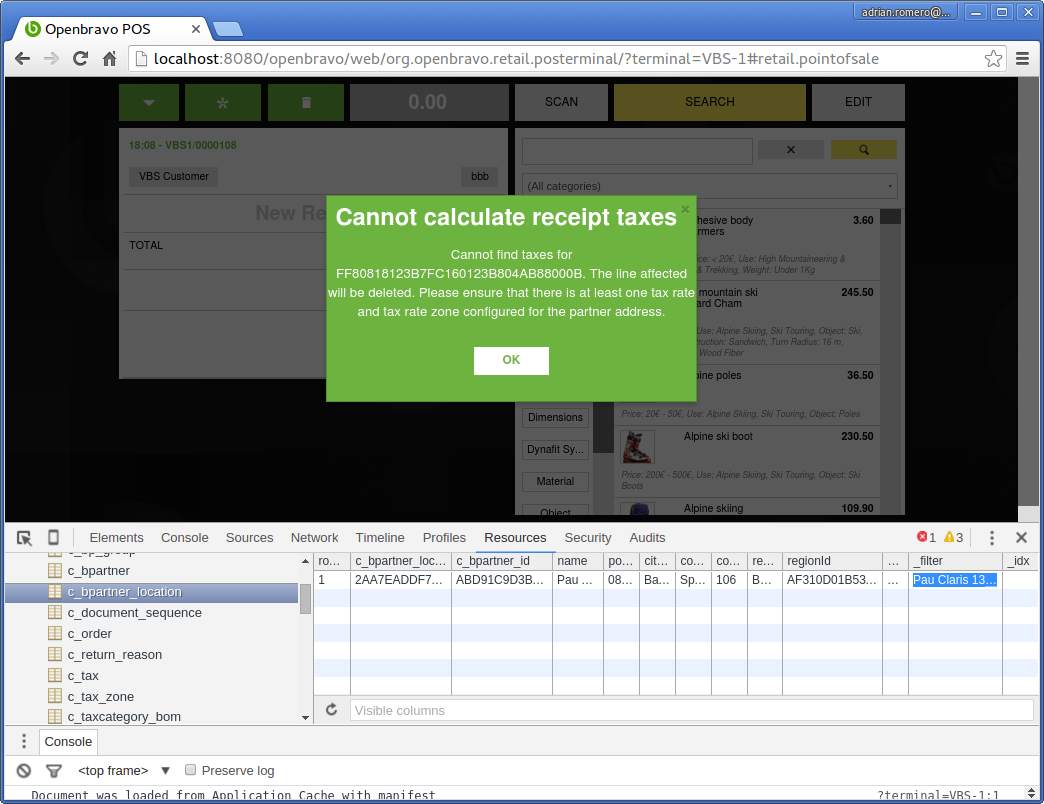
Task: Click the bbb address button
Action: tap(479, 176)
